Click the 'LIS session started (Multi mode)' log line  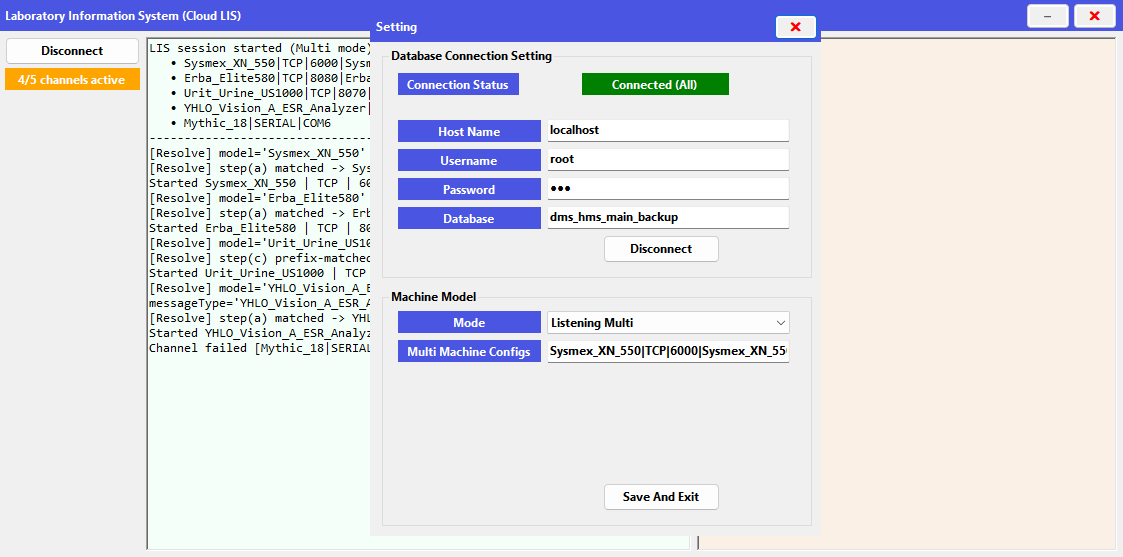coord(259,49)
